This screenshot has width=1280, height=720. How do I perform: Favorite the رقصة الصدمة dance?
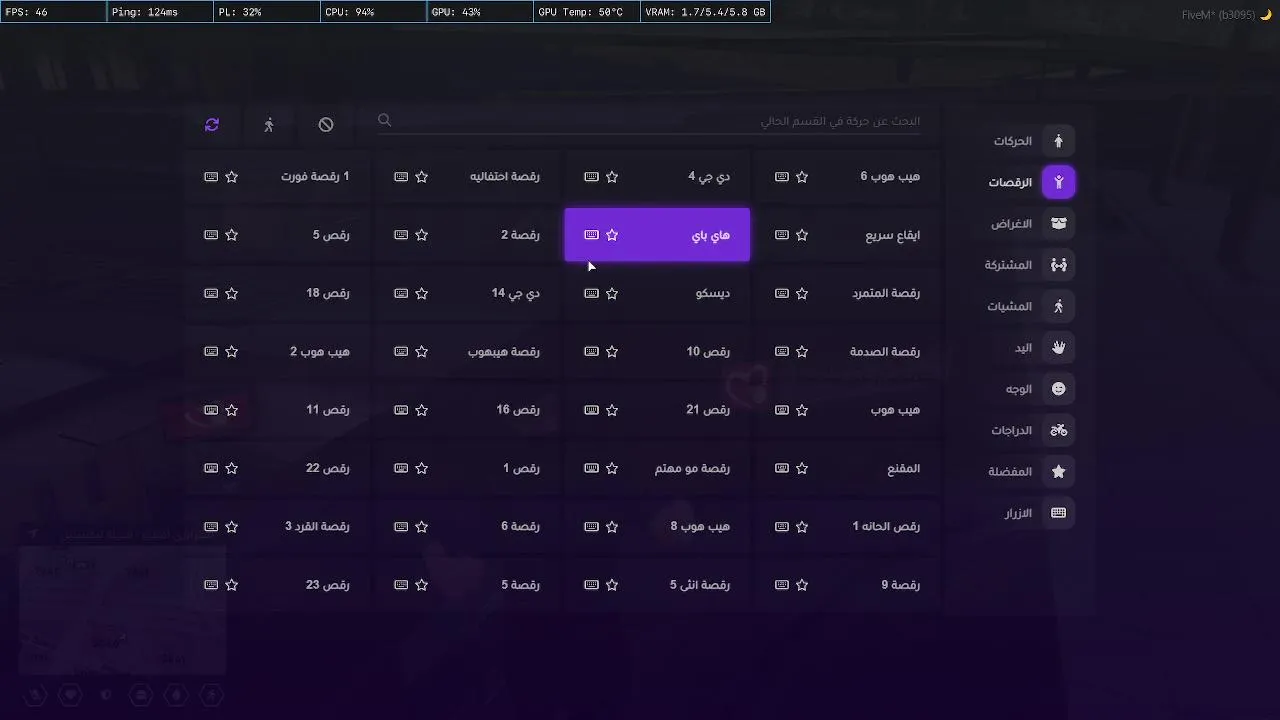coord(803,352)
